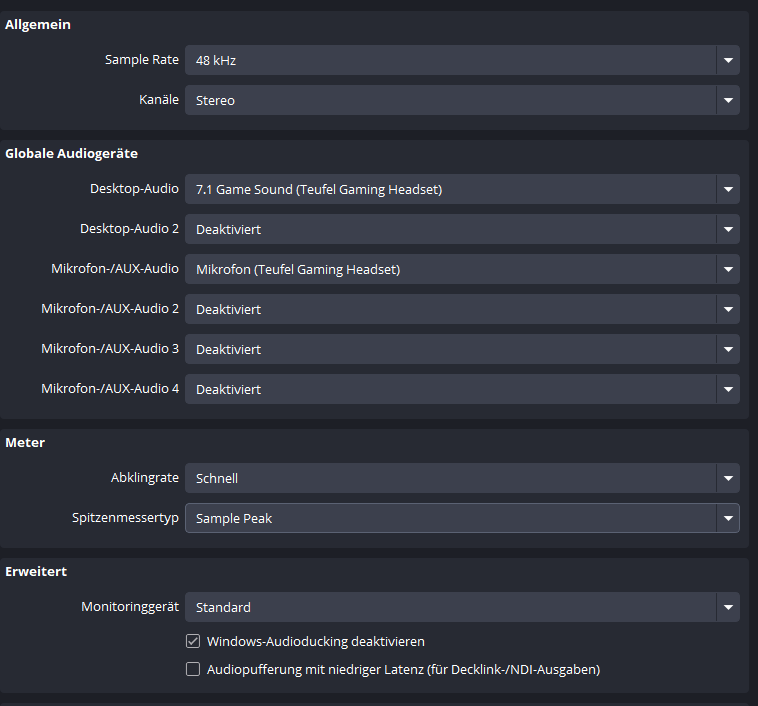Click the arrow icon on Abklingrate

tap(728, 478)
